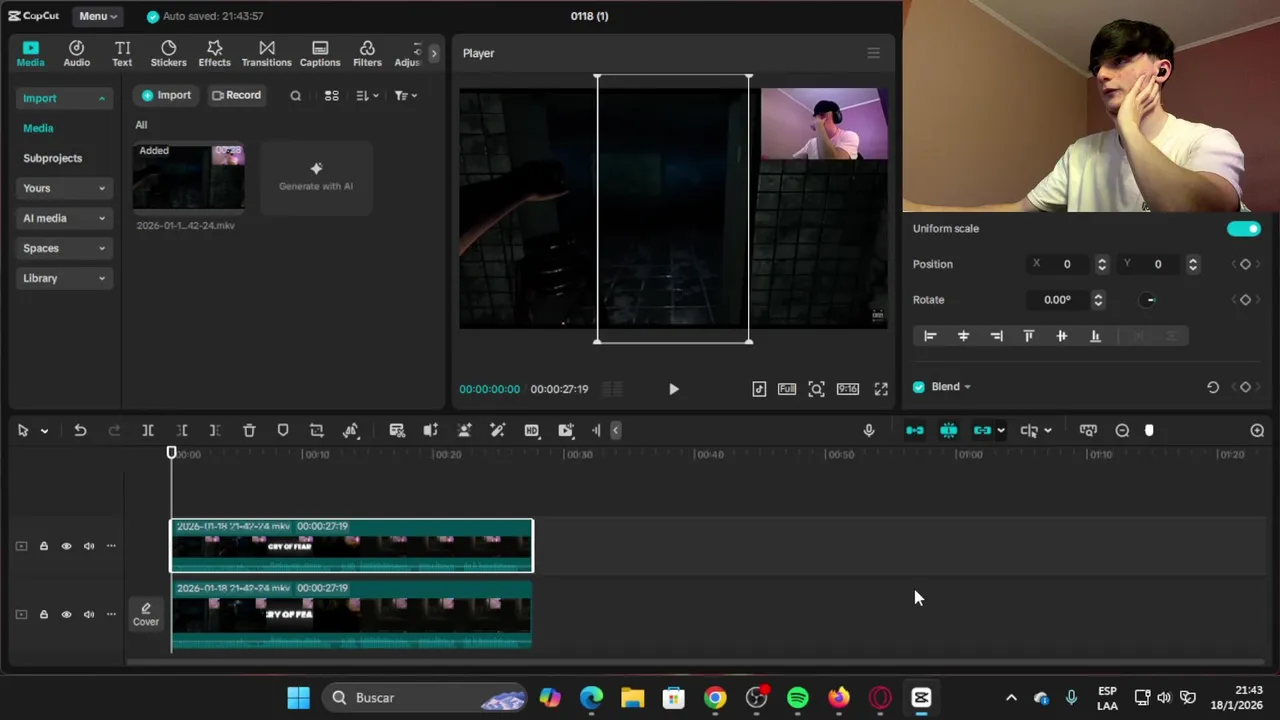Search media with the magnifier icon
Image resolution: width=1280 pixels, height=720 pixels.
pyautogui.click(x=295, y=96)
